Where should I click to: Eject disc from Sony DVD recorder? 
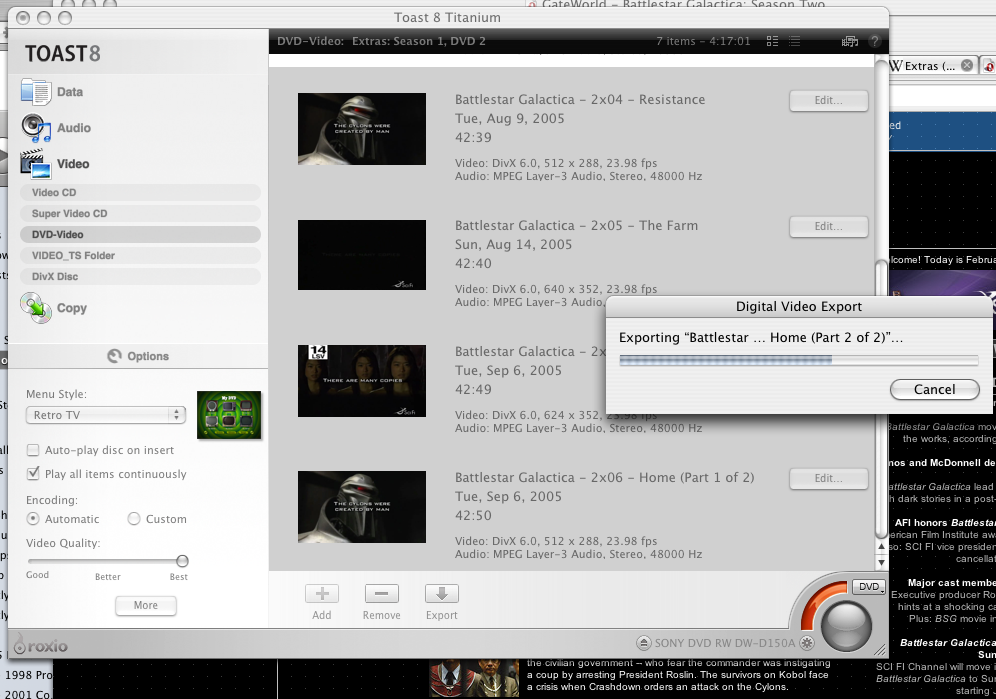(645, 643)
